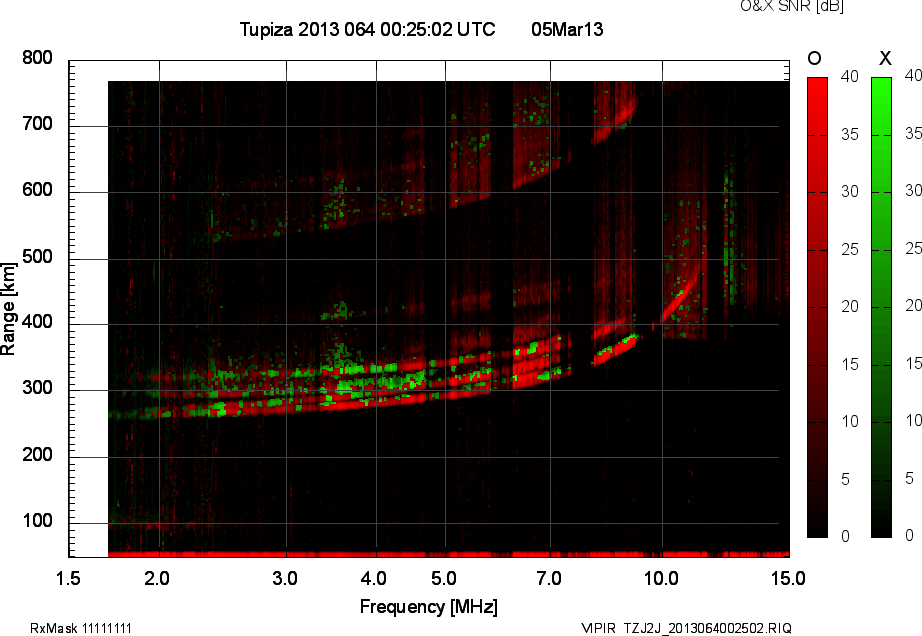The image size is (922, 636).
Task: Click the 100 range tick label
Action: coord(37,521)
